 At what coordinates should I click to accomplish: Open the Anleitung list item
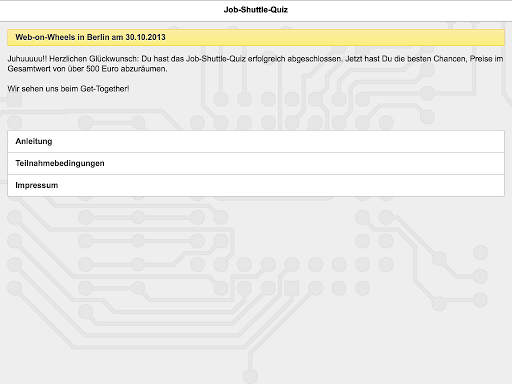click(256, 141)
